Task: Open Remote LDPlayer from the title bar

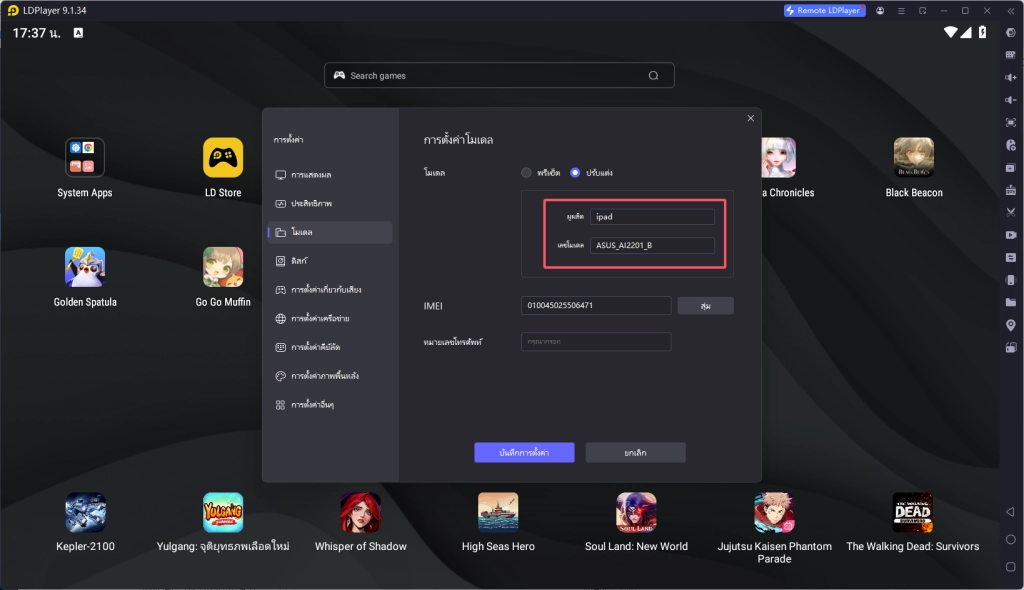Action: [x=823, y=10]
